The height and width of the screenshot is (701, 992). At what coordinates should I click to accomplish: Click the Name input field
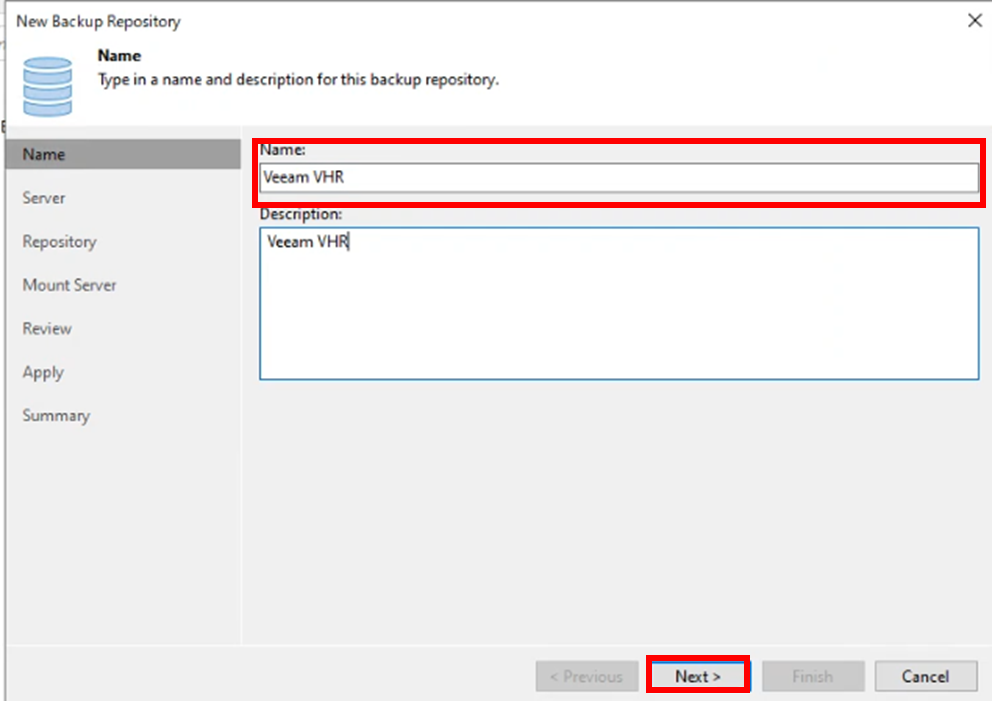tap(619, 178)
